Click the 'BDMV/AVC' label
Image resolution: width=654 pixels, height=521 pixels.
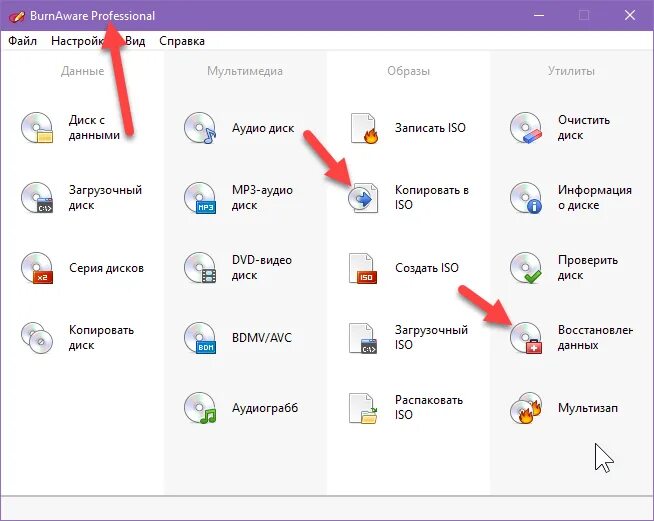[x=262, y=338]
